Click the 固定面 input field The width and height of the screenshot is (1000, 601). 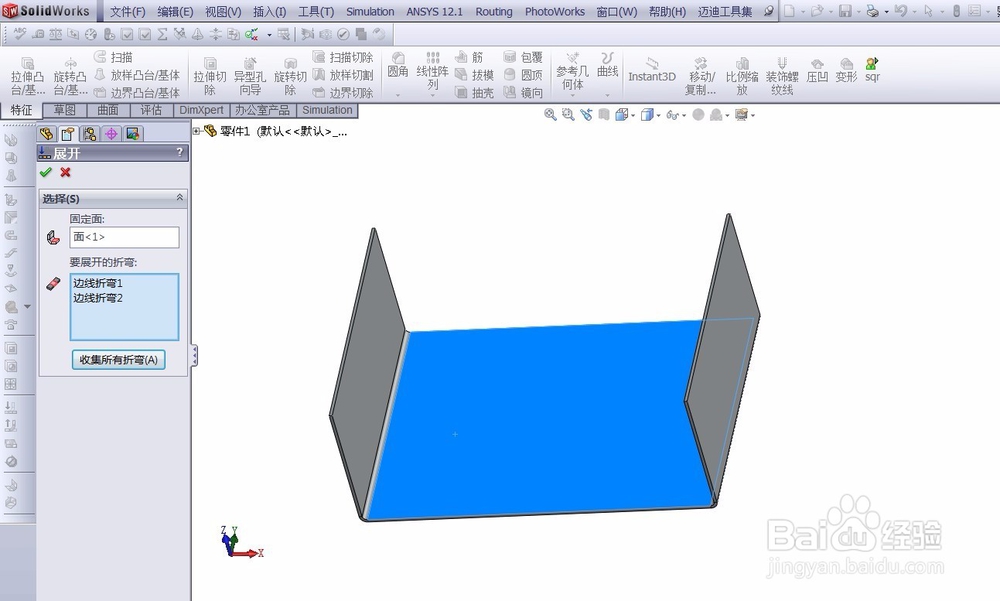point(124,237)
